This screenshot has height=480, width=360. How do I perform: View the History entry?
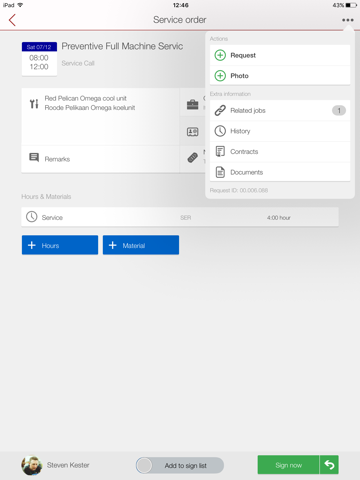point(280,131)
